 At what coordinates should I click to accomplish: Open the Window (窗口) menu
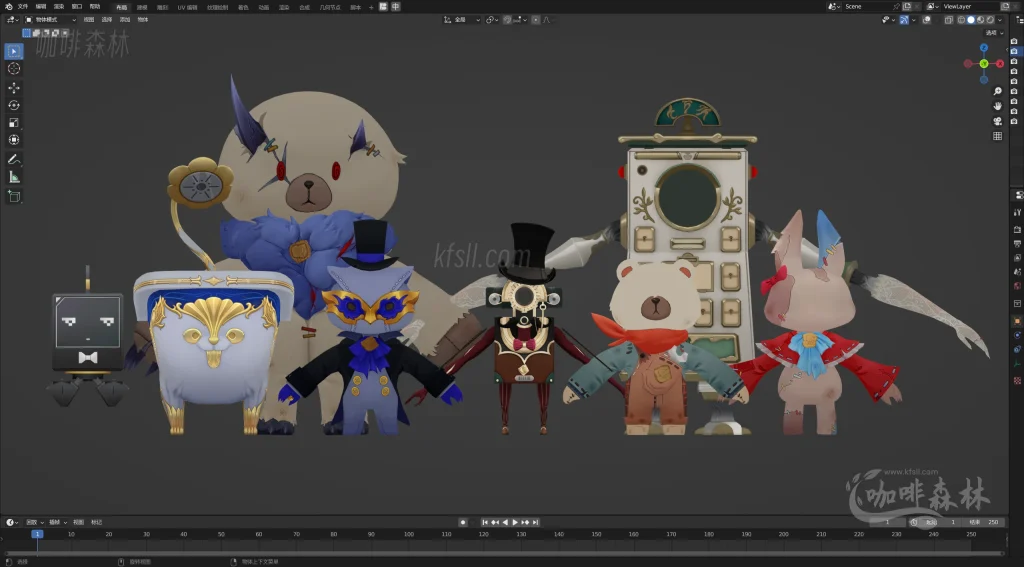pyautogui.click(x=77, y=7)
